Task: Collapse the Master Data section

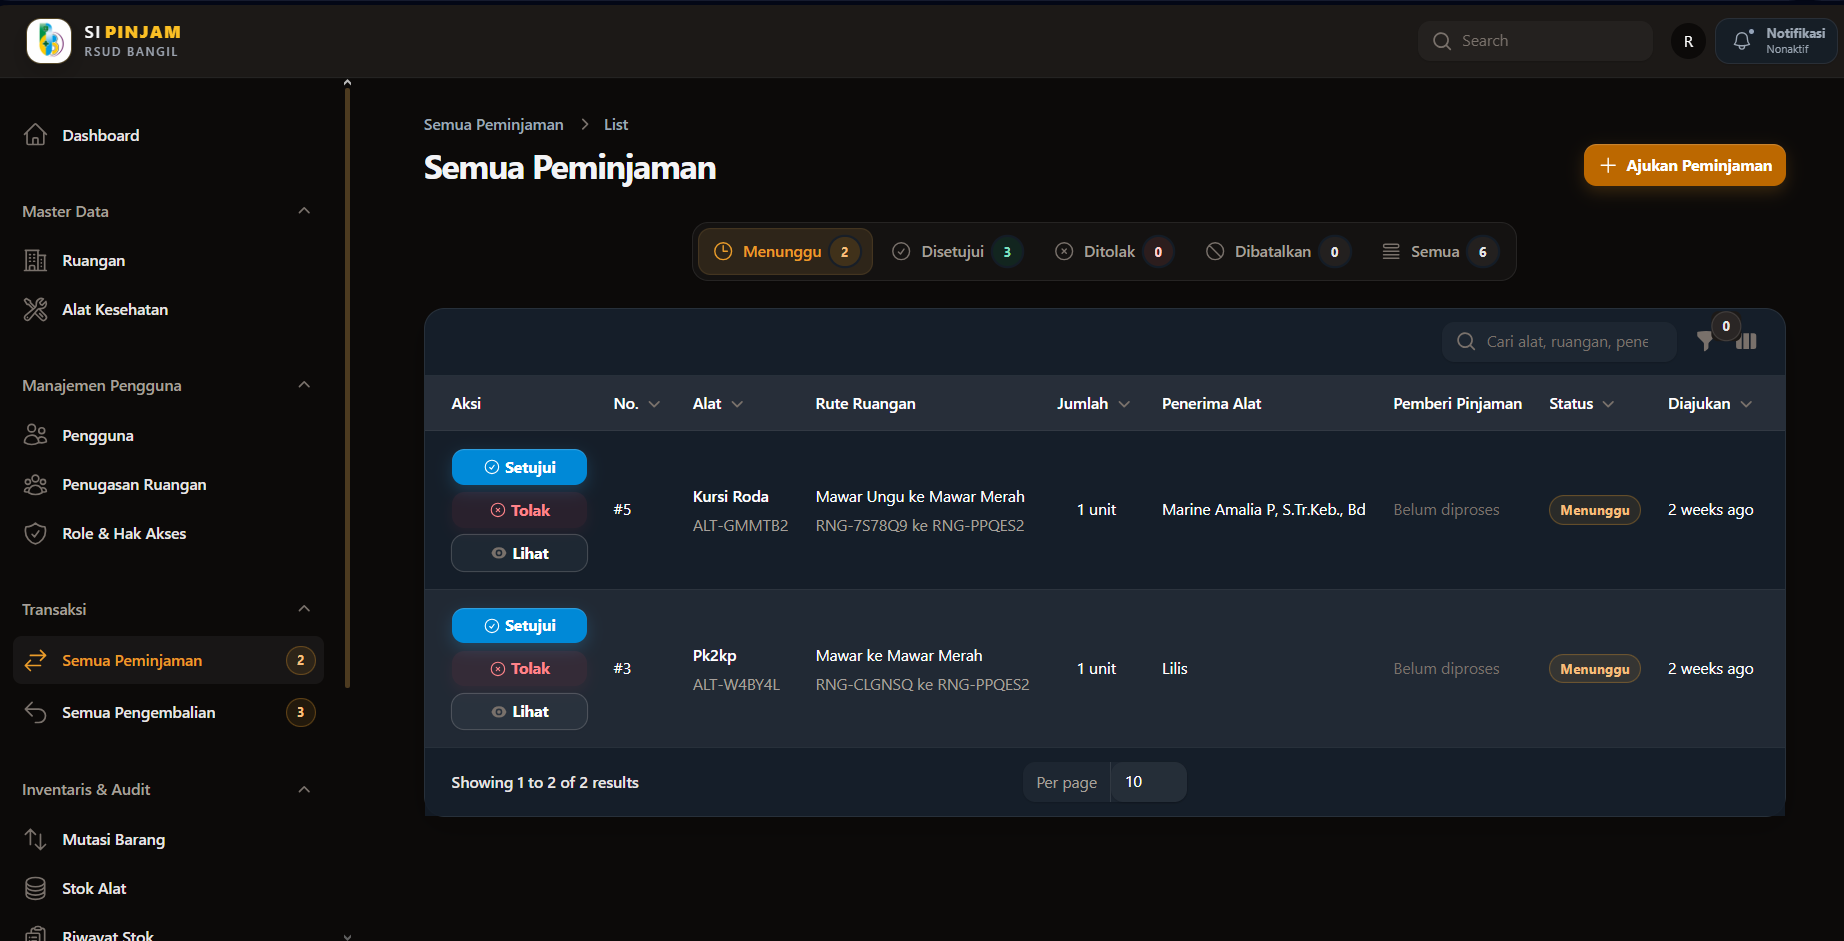Action: (304, 211)
